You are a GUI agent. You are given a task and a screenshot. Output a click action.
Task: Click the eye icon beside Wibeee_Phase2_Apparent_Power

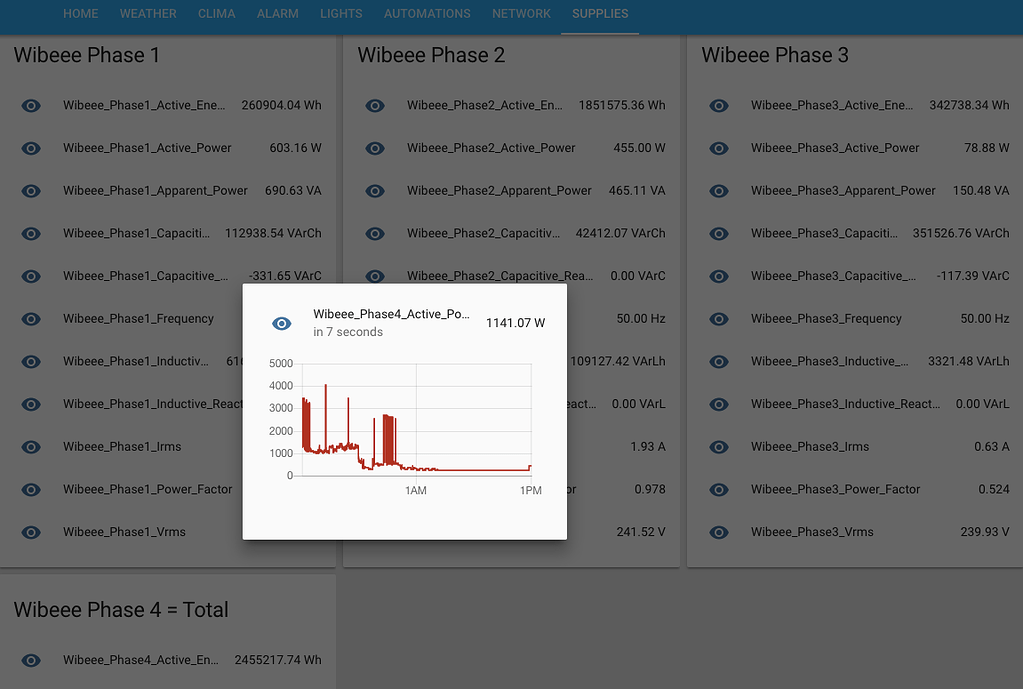[x=374, y=190]
